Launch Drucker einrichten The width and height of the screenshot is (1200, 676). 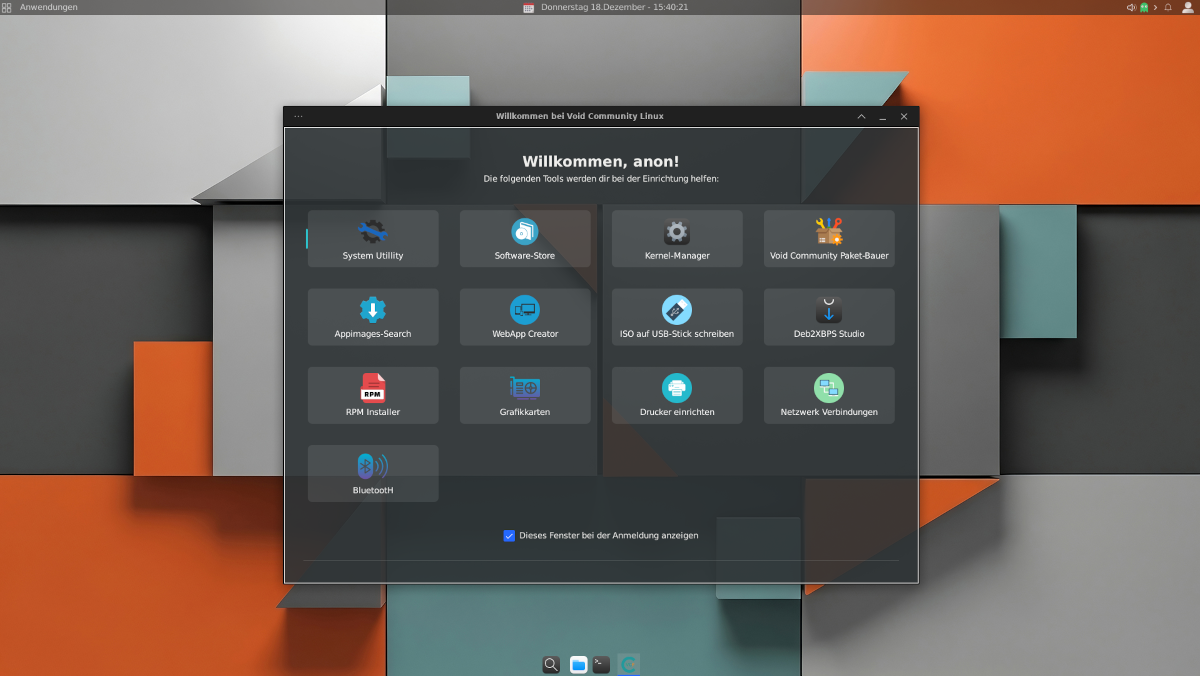tap(677, 395)
